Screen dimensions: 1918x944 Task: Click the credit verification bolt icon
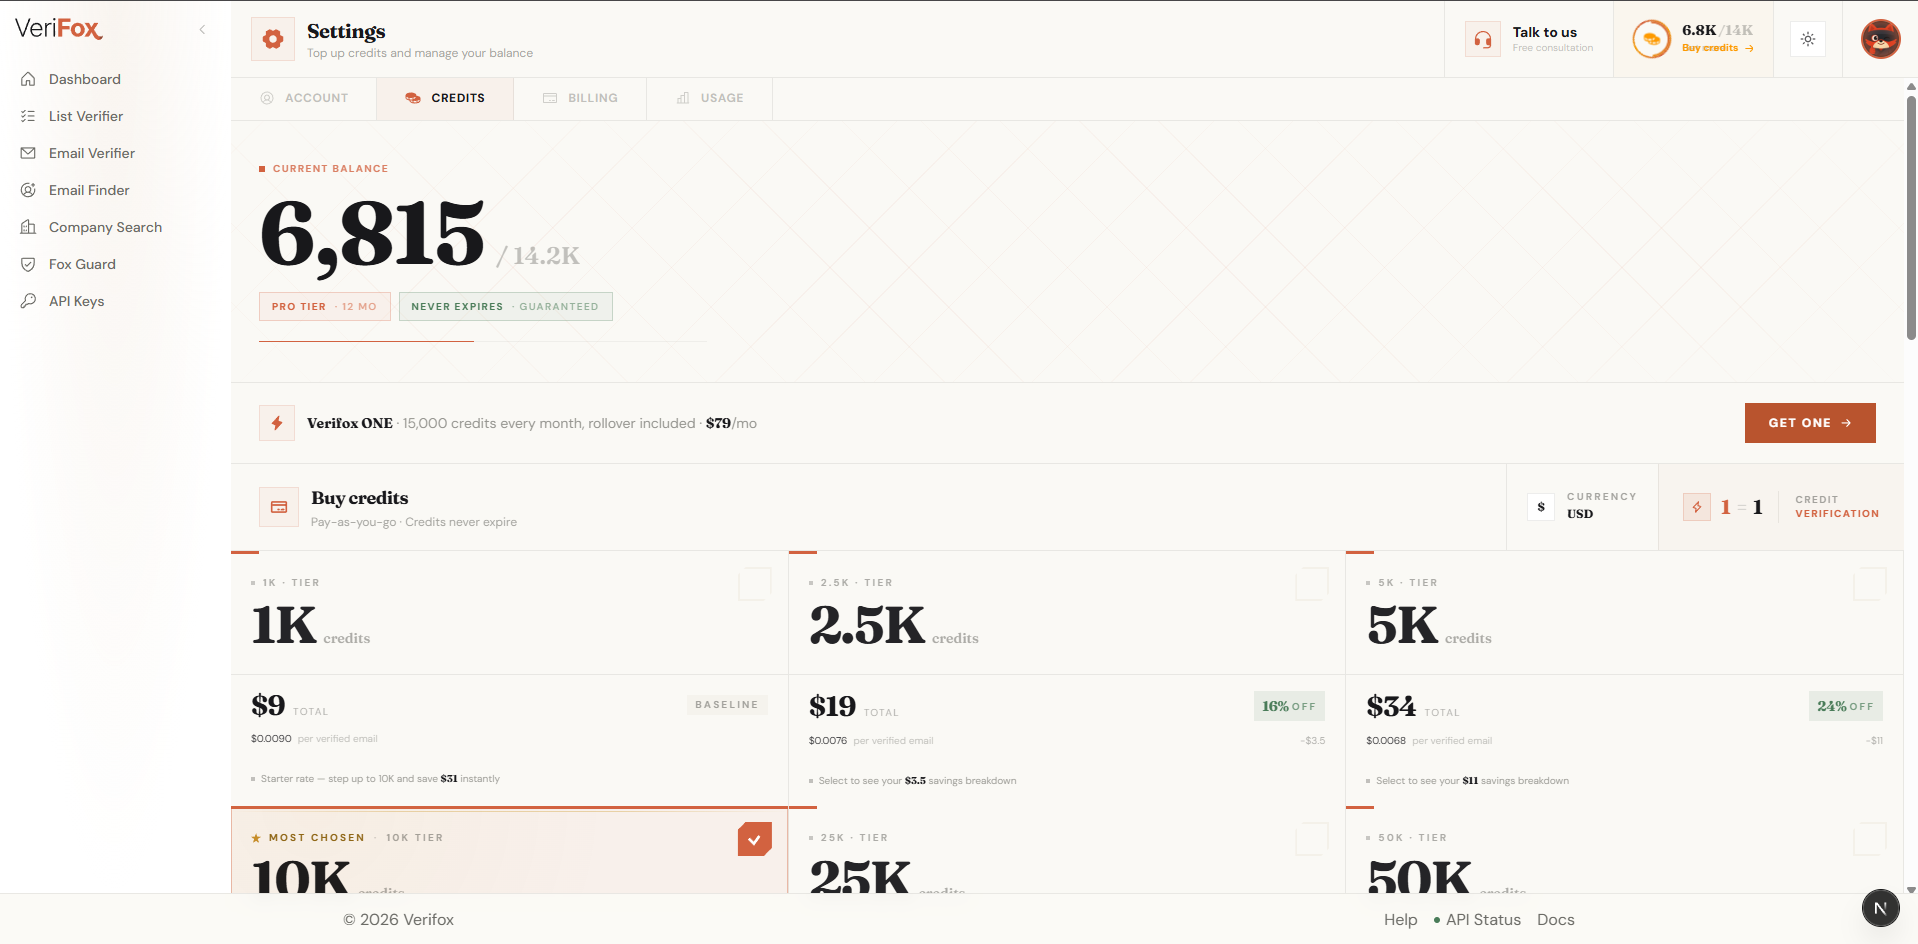[1697, 507]
